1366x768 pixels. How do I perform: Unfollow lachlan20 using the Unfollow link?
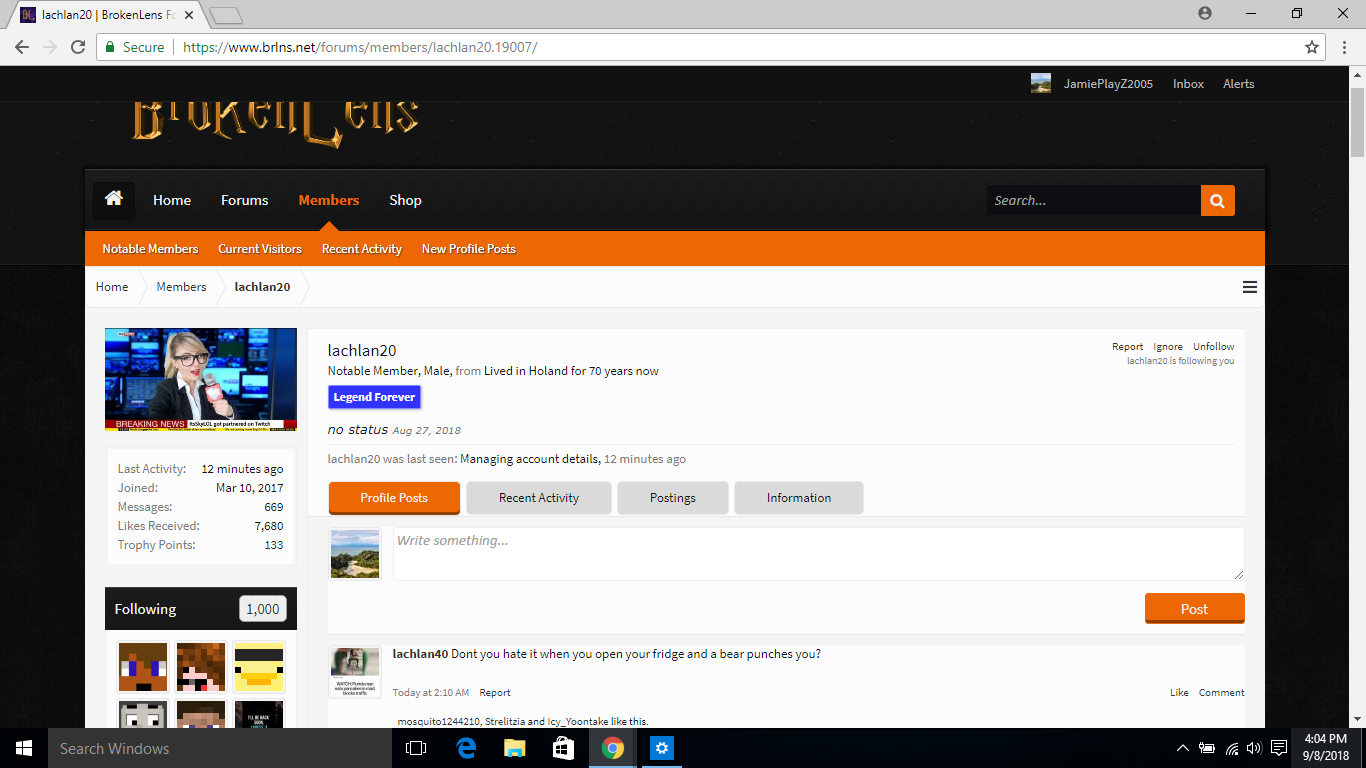pos(1213,347)
